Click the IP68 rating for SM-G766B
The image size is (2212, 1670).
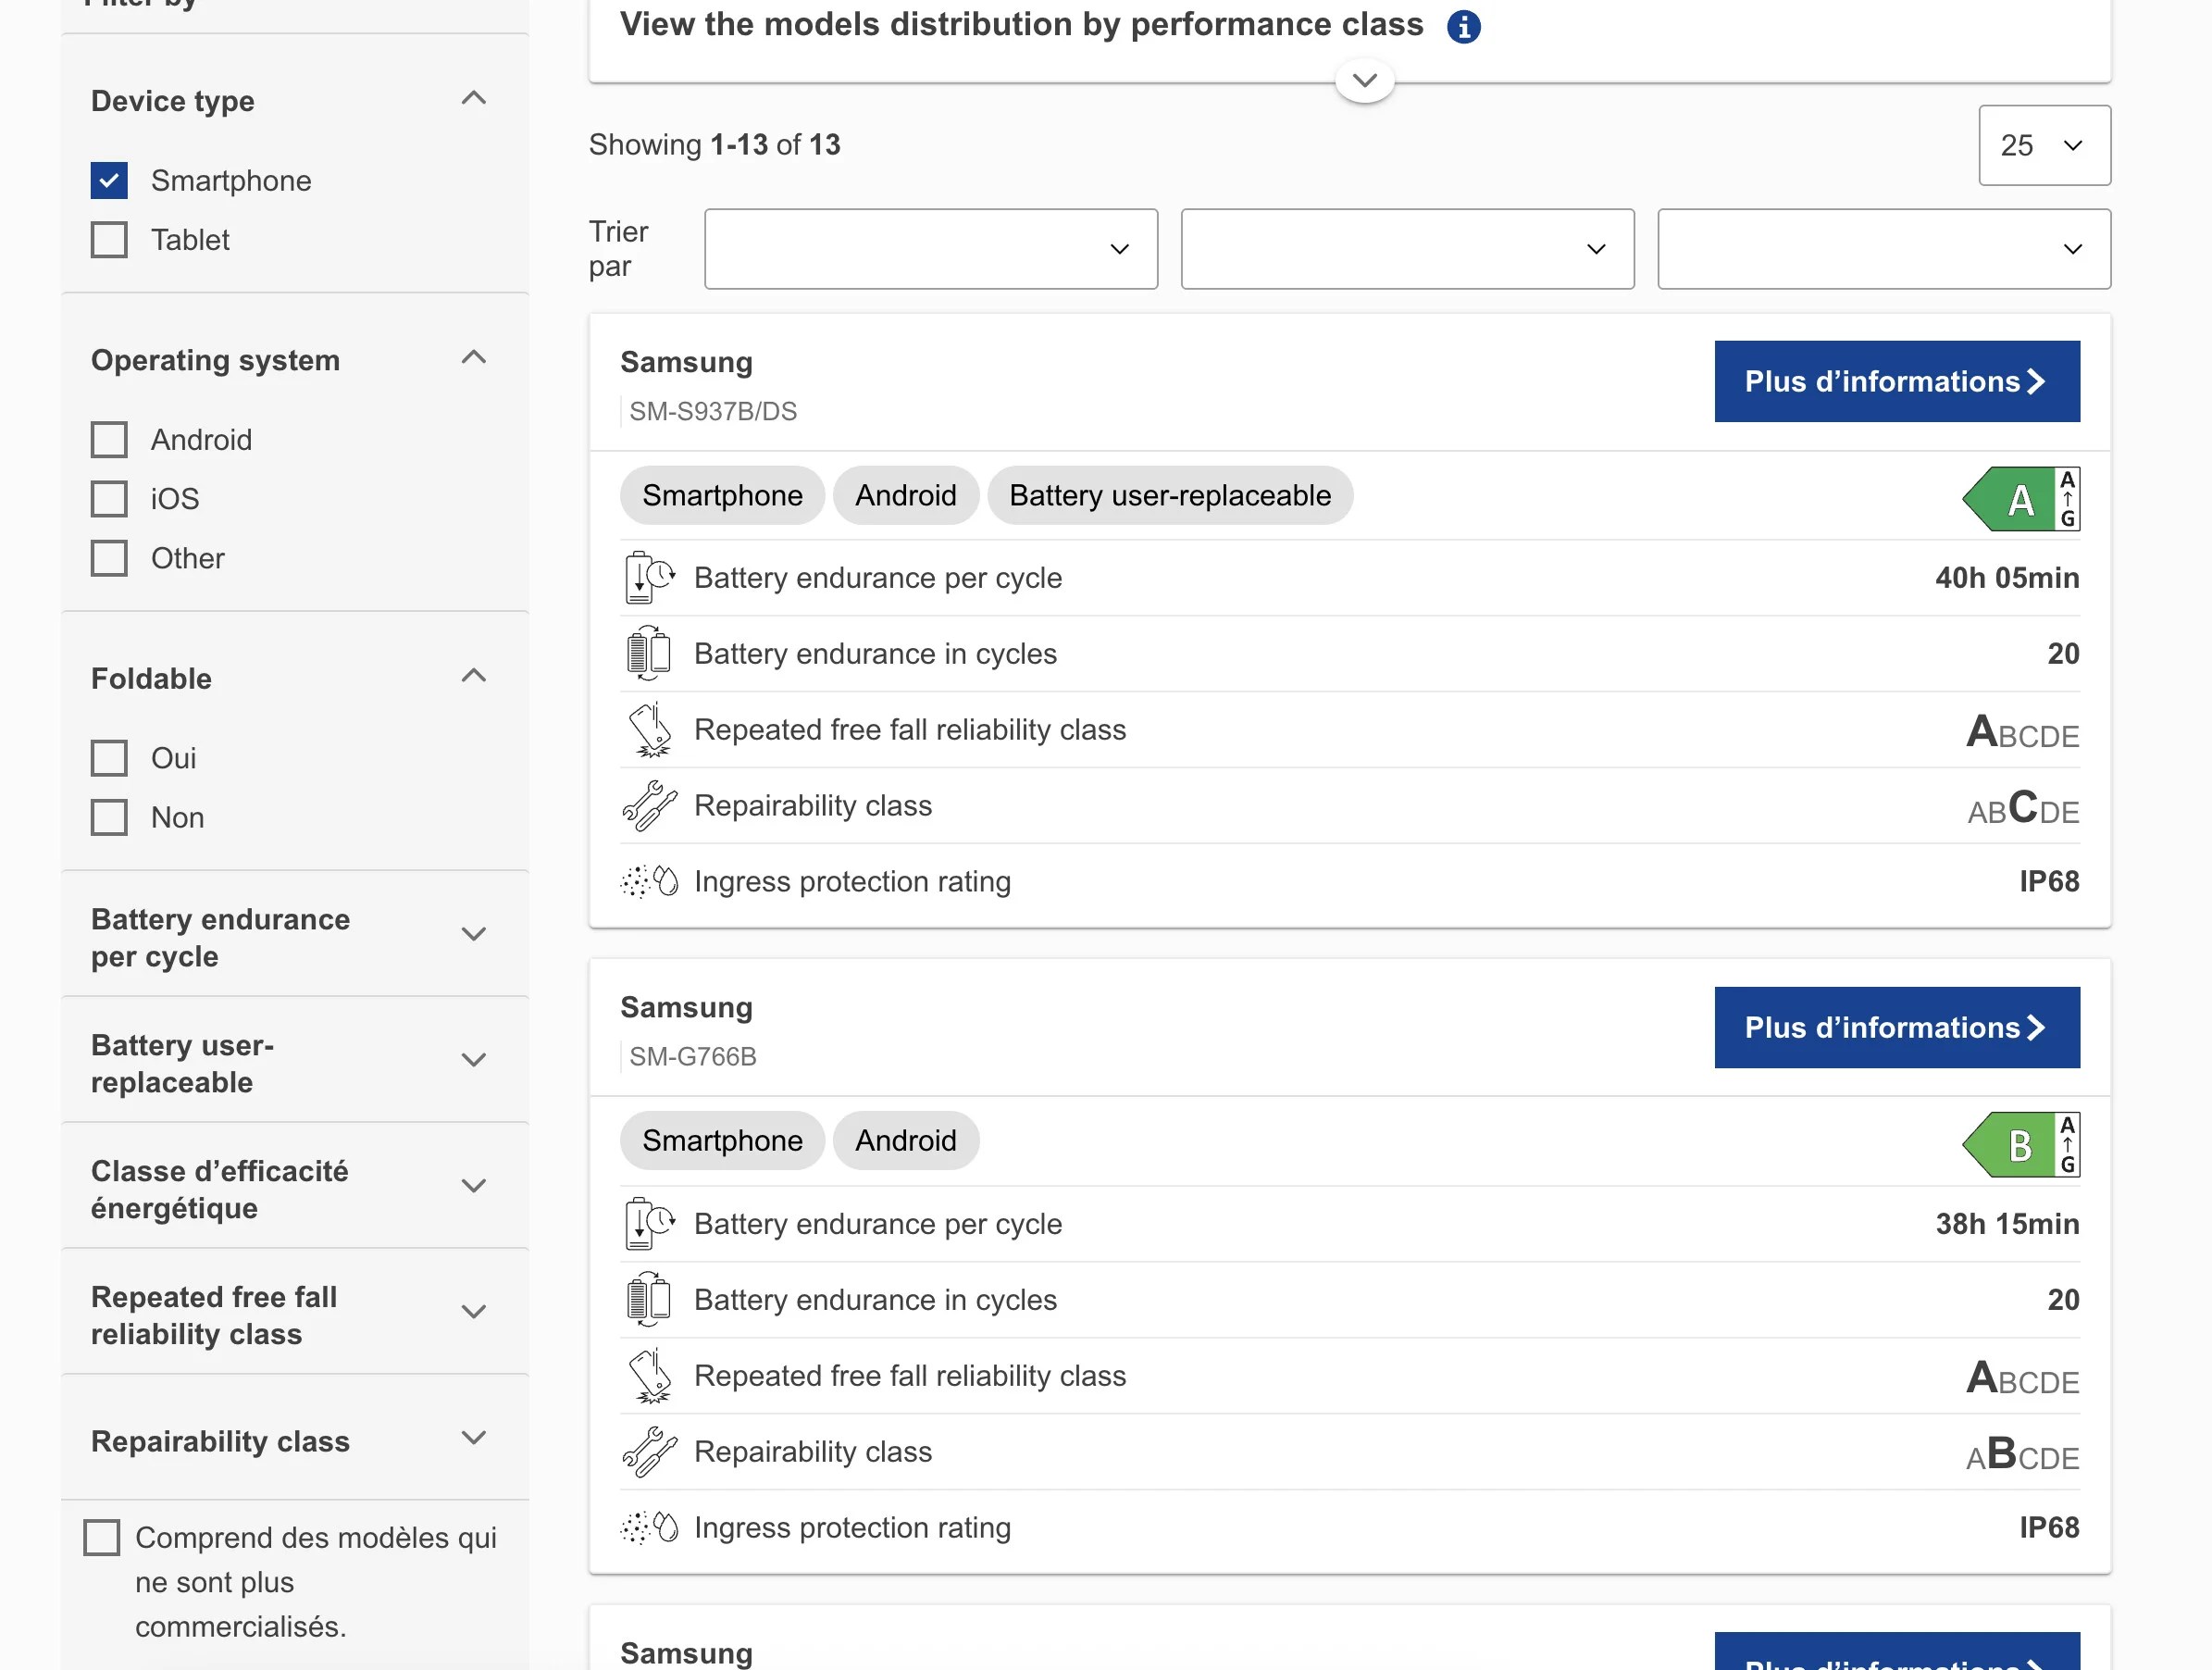click(x=2049, y=1528)
